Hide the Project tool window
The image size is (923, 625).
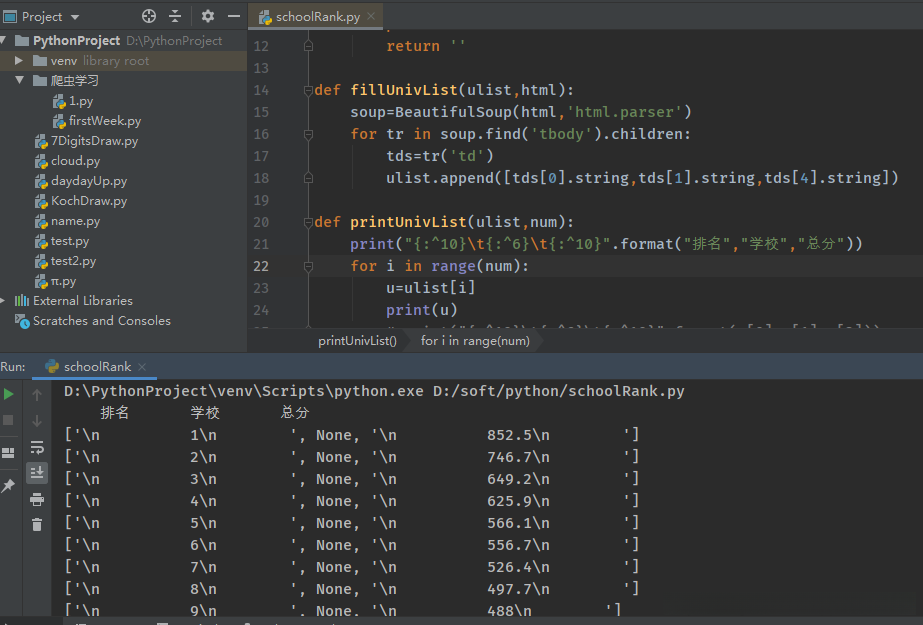pos(233,16)
